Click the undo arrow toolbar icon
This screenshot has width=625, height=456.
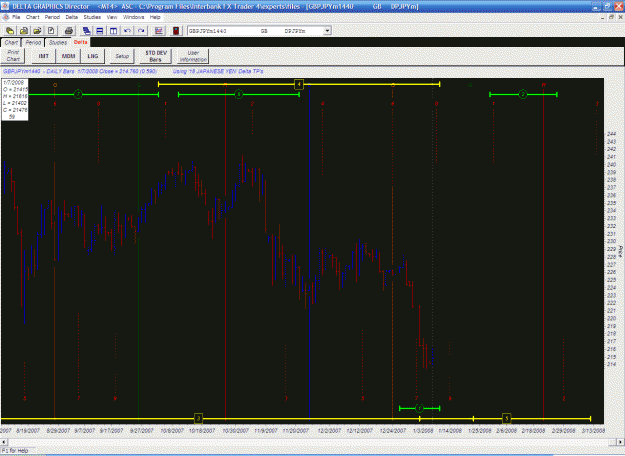pos(127,31)
